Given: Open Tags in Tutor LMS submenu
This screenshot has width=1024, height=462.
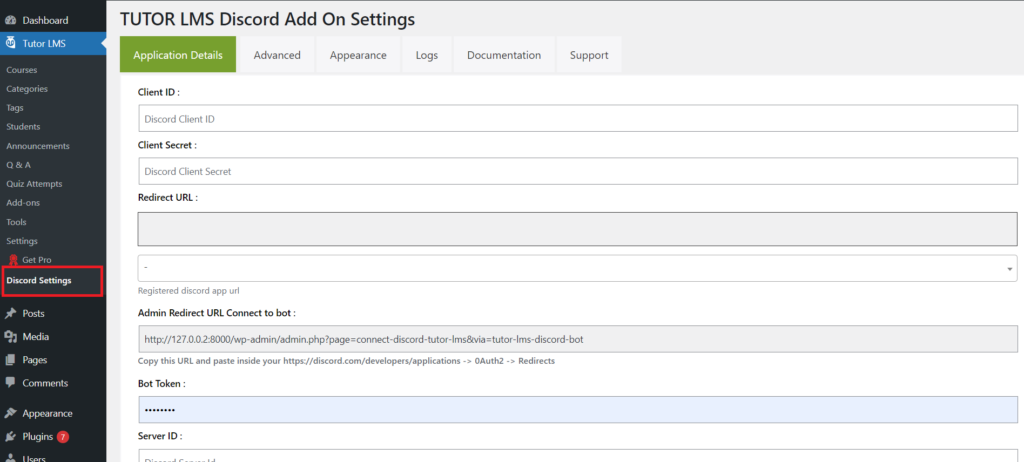Looking at the screenshot, I should point(15,108).
